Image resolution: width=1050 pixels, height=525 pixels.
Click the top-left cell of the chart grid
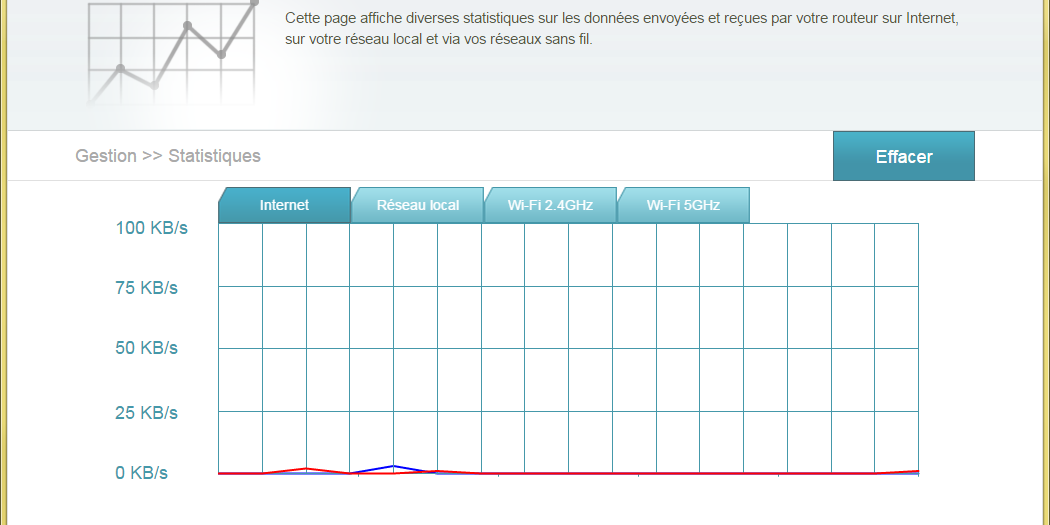(x=240, y=255)
